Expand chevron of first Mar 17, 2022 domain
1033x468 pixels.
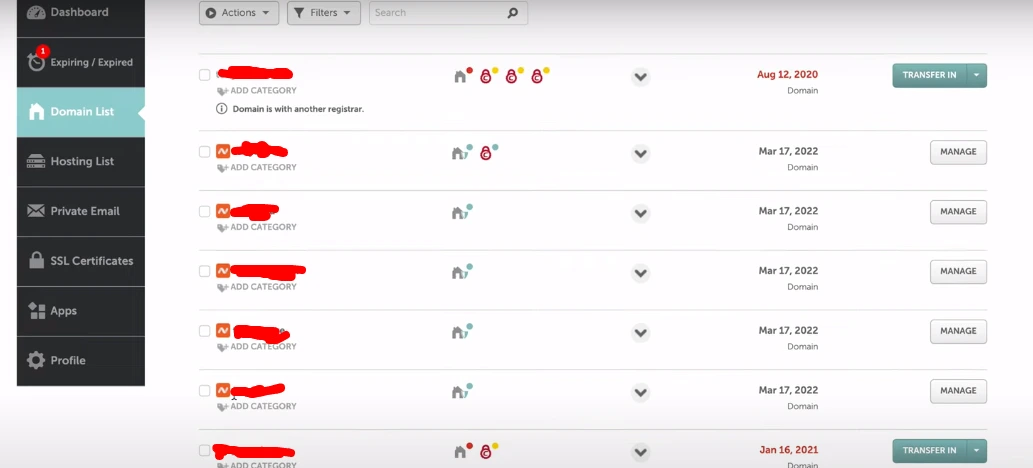[x=640, y=154]
